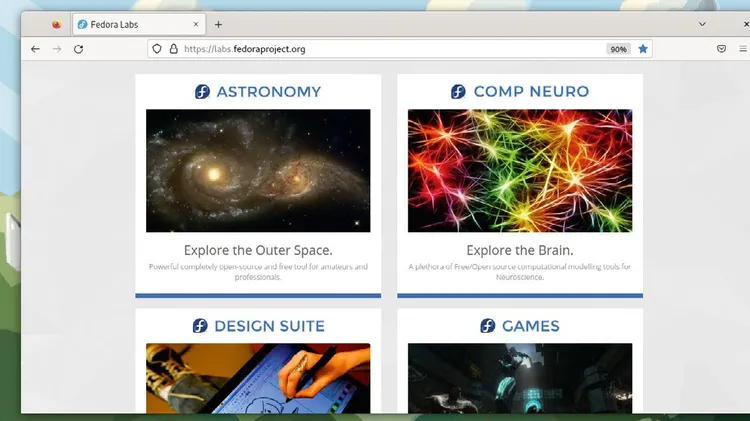This screenshot has height=421, width=750.
Task: Save page to Pocket
Action: [721, 49]
